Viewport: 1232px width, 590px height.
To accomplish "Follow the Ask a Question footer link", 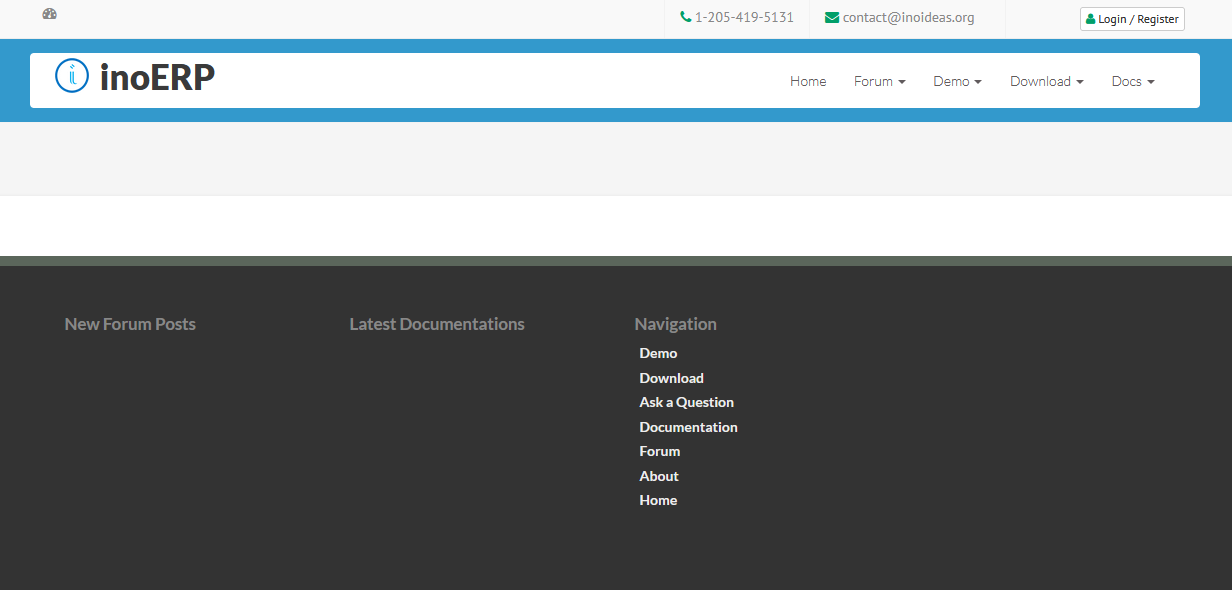I will (x=686, y=402).
